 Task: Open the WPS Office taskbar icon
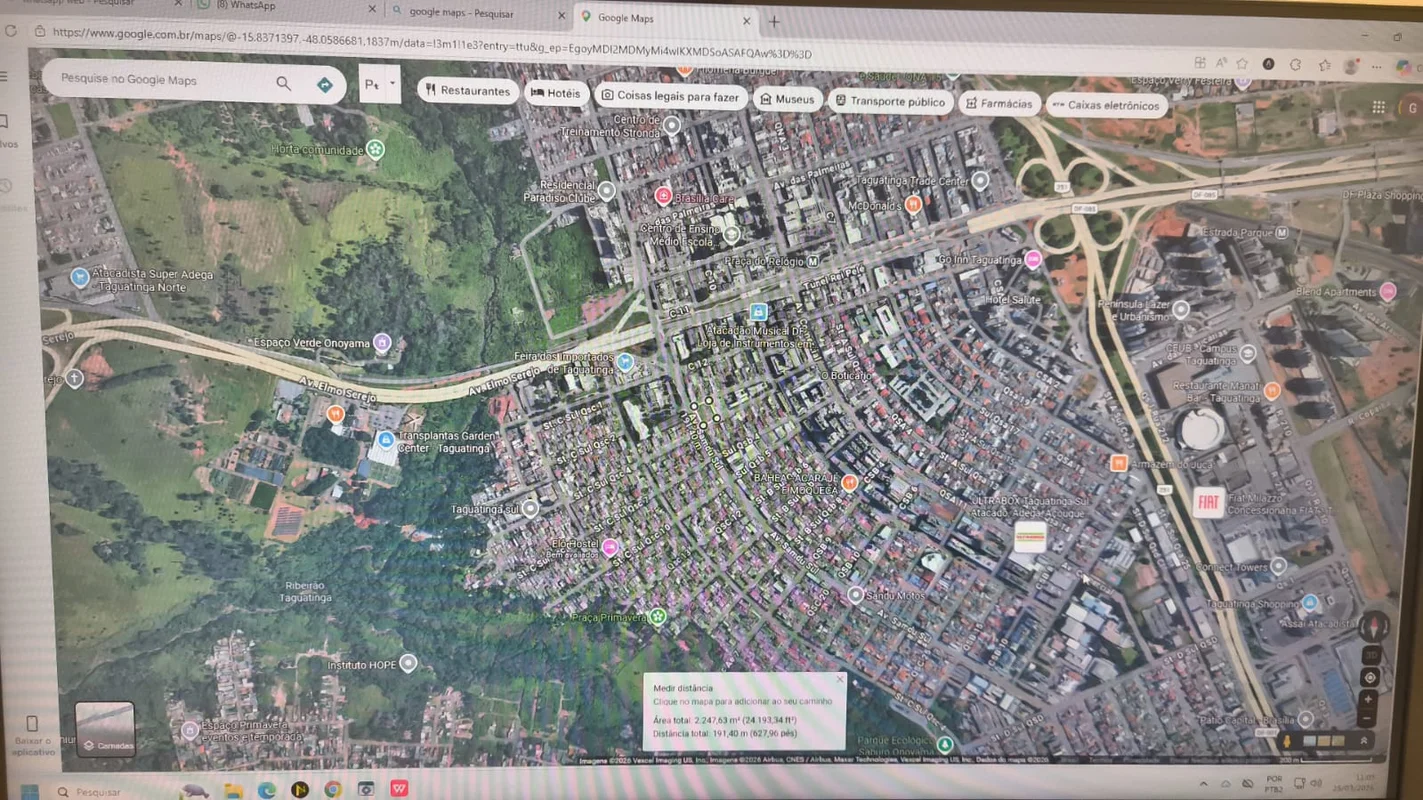coord(399,790)
